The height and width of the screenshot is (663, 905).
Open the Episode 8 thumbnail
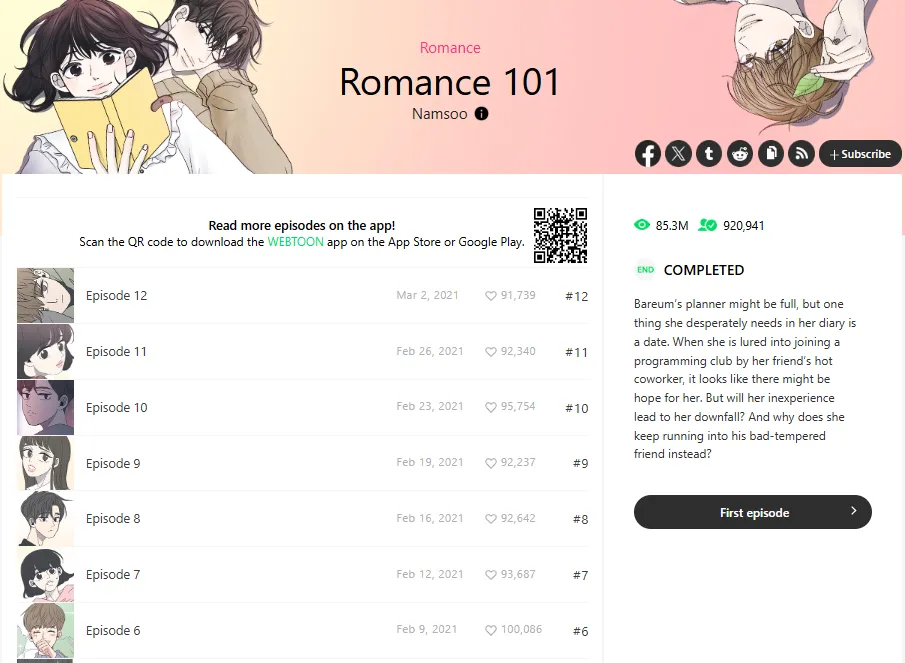[46, 518]
